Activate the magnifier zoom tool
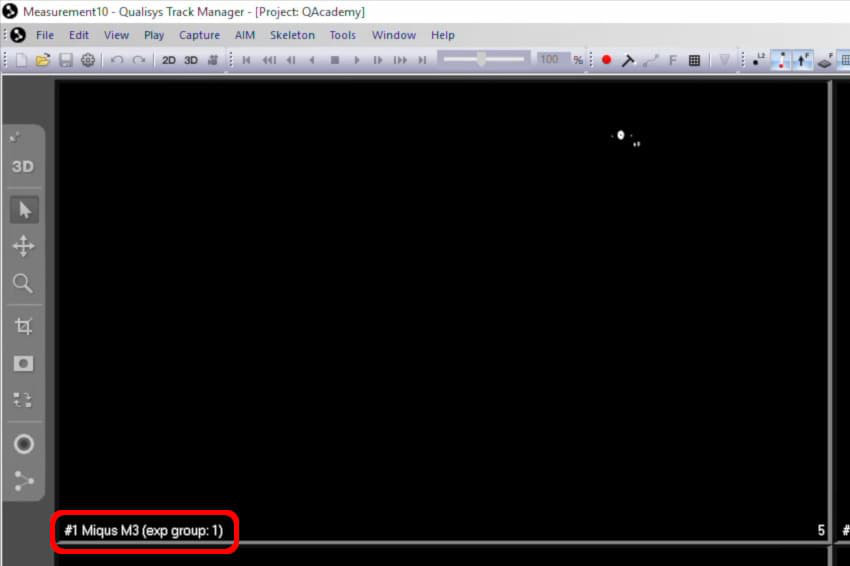This screenshot has height=566, width=850. point(23,284)
